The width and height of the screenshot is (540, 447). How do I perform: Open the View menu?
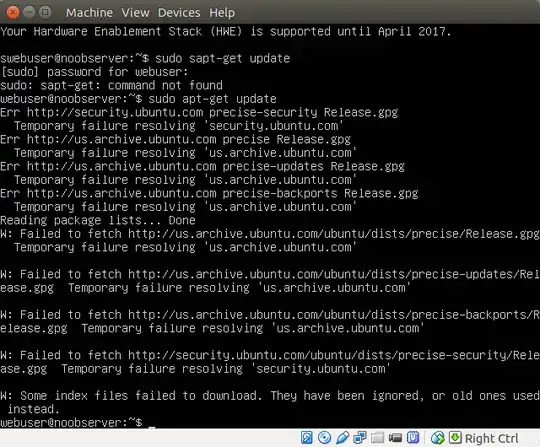(135, 13)
